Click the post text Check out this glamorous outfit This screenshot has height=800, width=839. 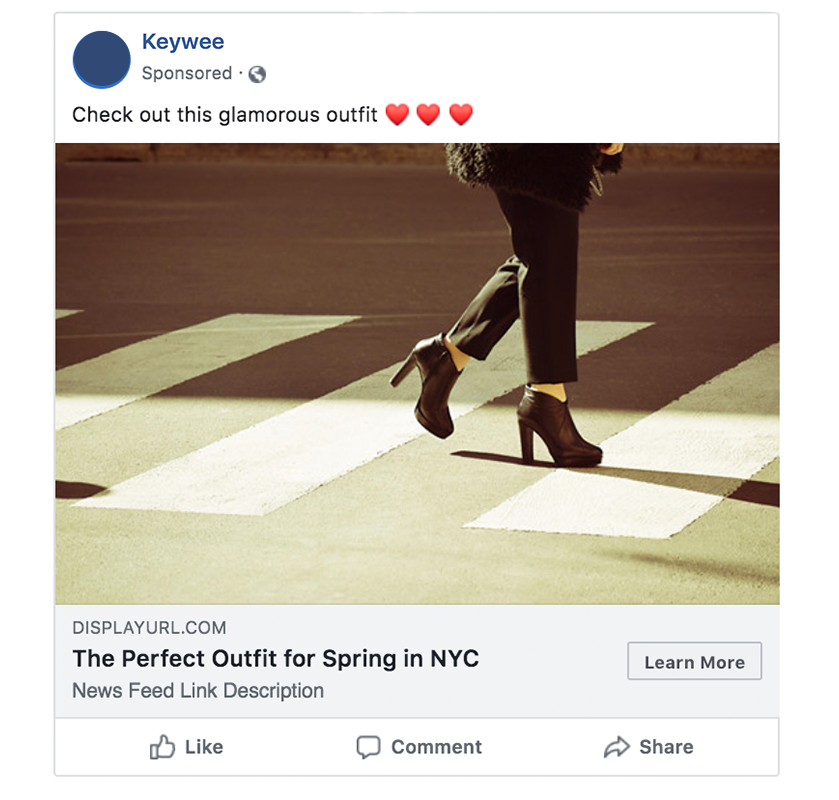click(x=225, y=115)
